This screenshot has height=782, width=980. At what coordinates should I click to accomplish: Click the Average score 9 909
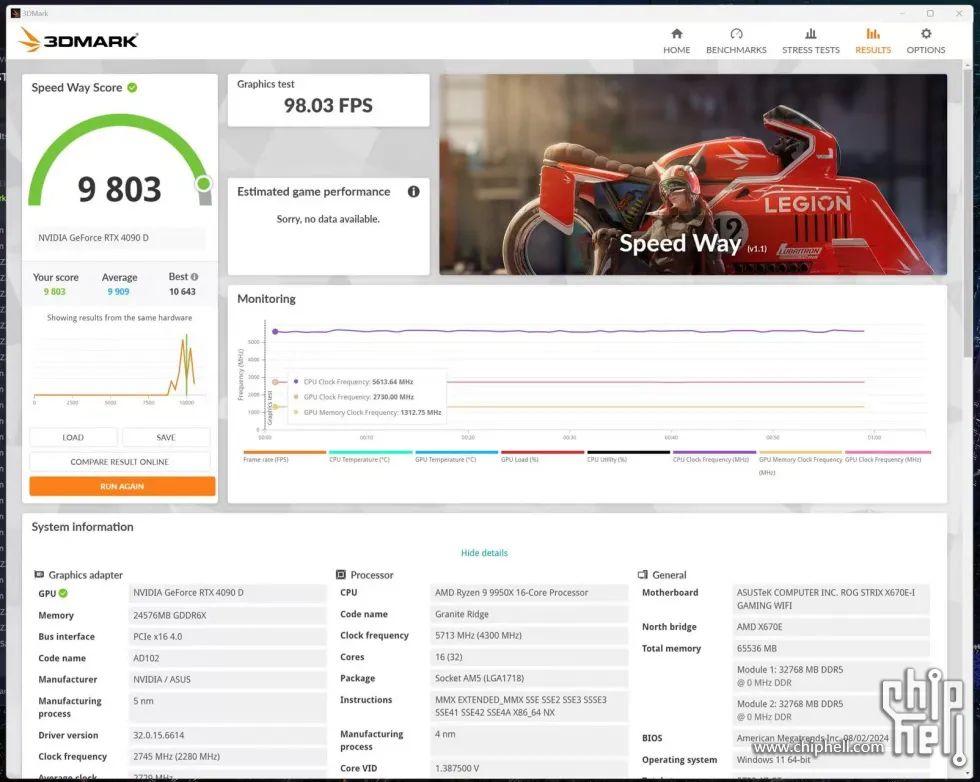(118, 291)
